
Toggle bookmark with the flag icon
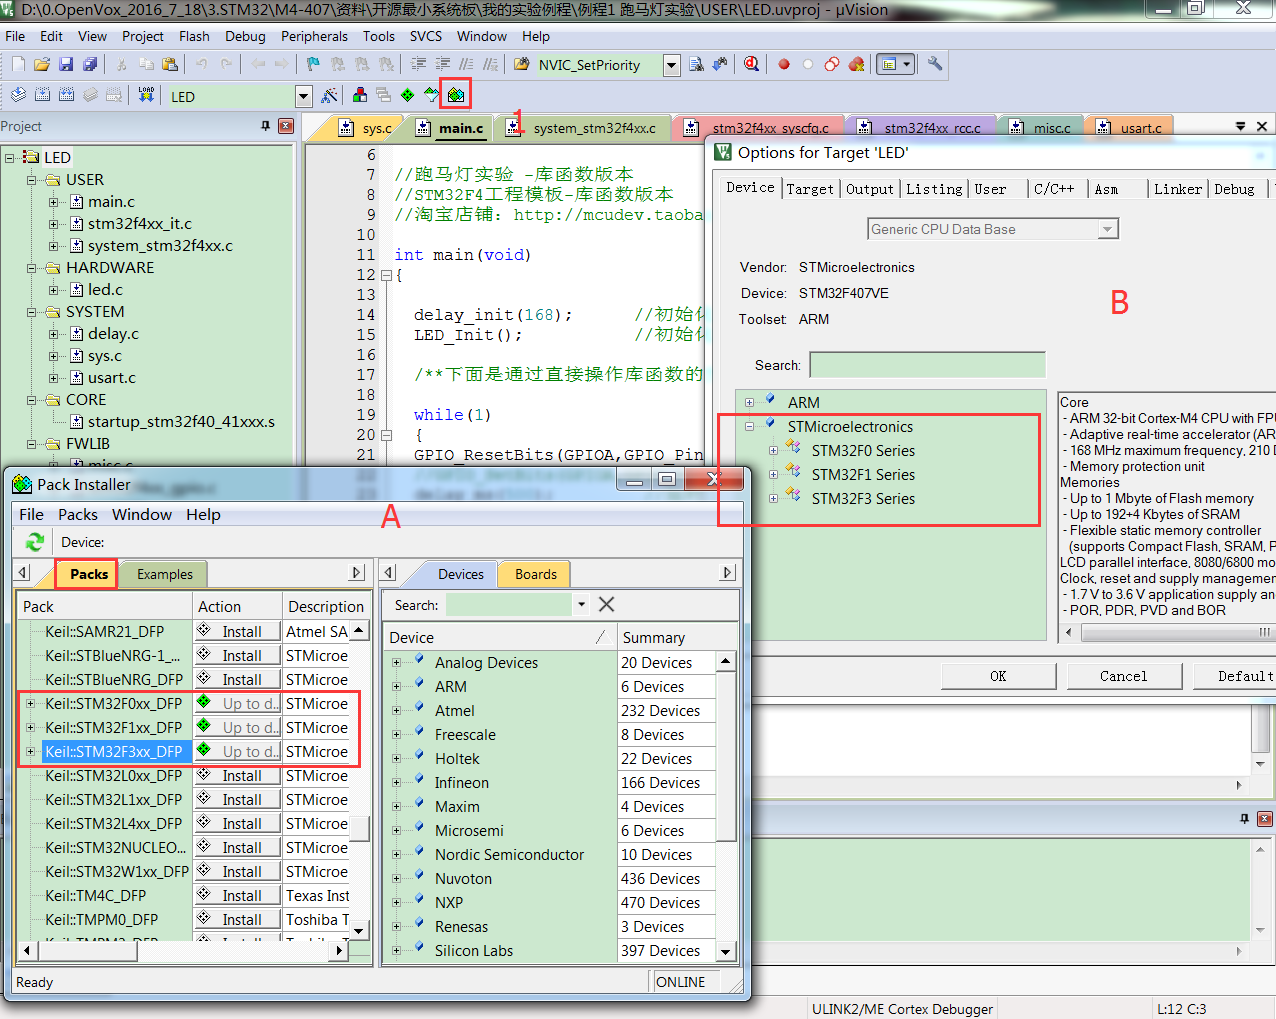point(313,64)
